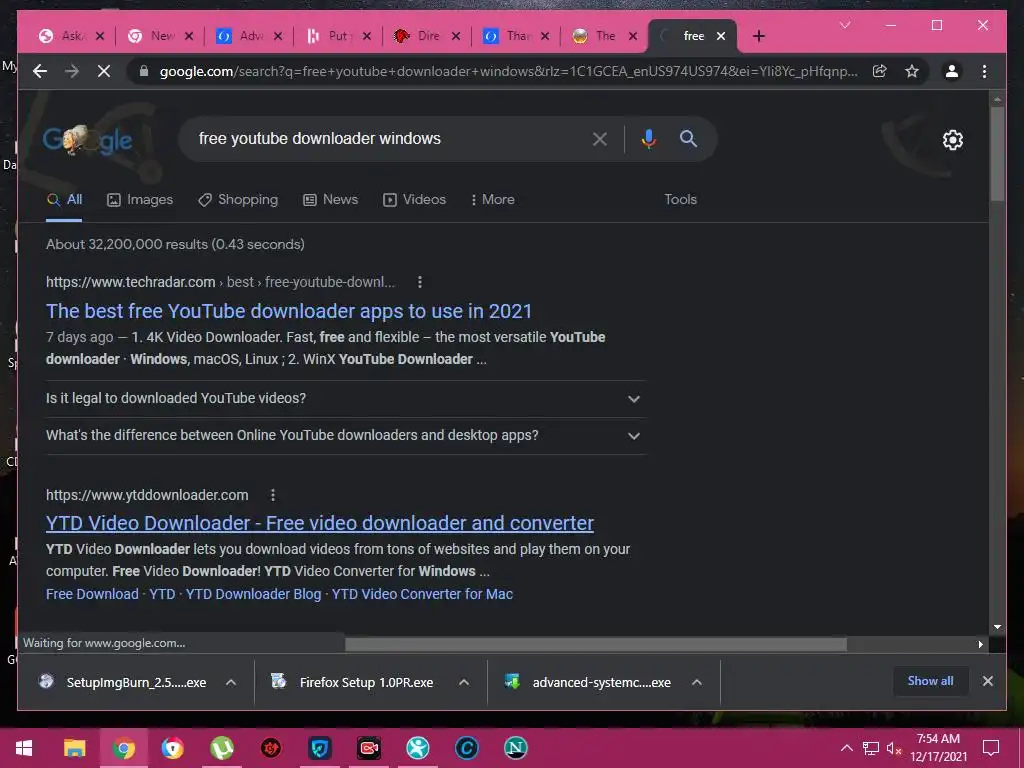Click the YTD sitelink
Viewport: 1024px width, 768px height.
(x=162, y=594)
